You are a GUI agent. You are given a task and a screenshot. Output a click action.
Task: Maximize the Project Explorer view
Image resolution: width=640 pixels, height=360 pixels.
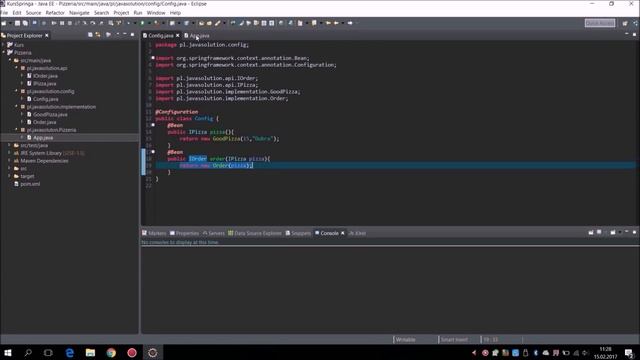click(x=132, y=35)
